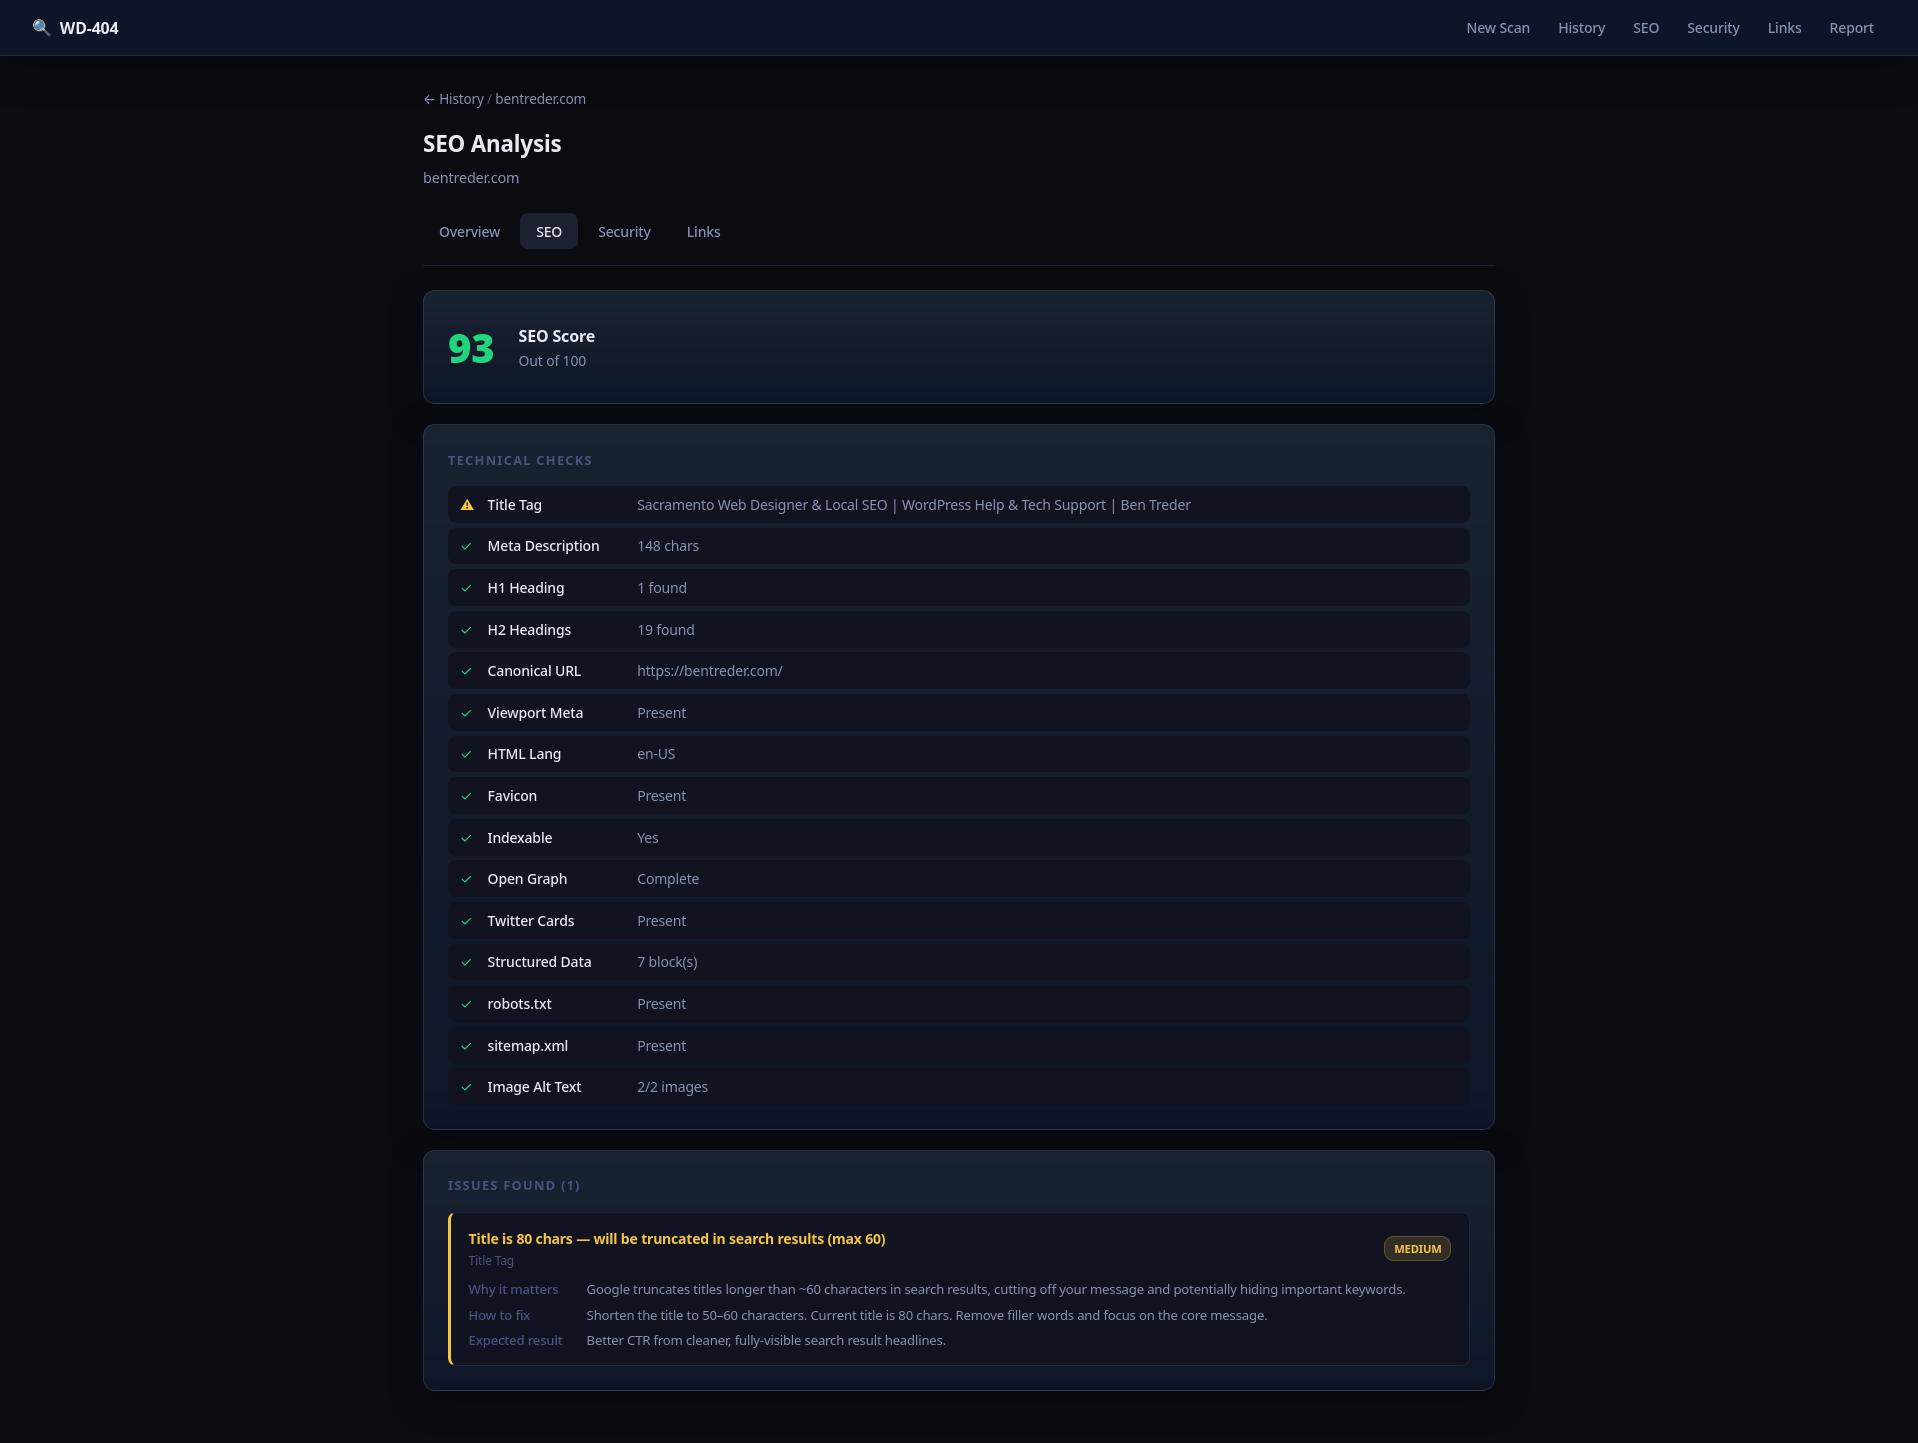
Task: Click the checkmark on Image Alt Text row
Action: pyautogui.click(x=466, y=1087)
